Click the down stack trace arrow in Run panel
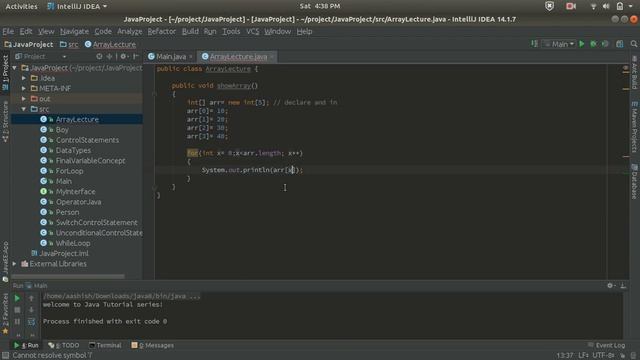This screenshot has width=640, height=360. [31, 310]
